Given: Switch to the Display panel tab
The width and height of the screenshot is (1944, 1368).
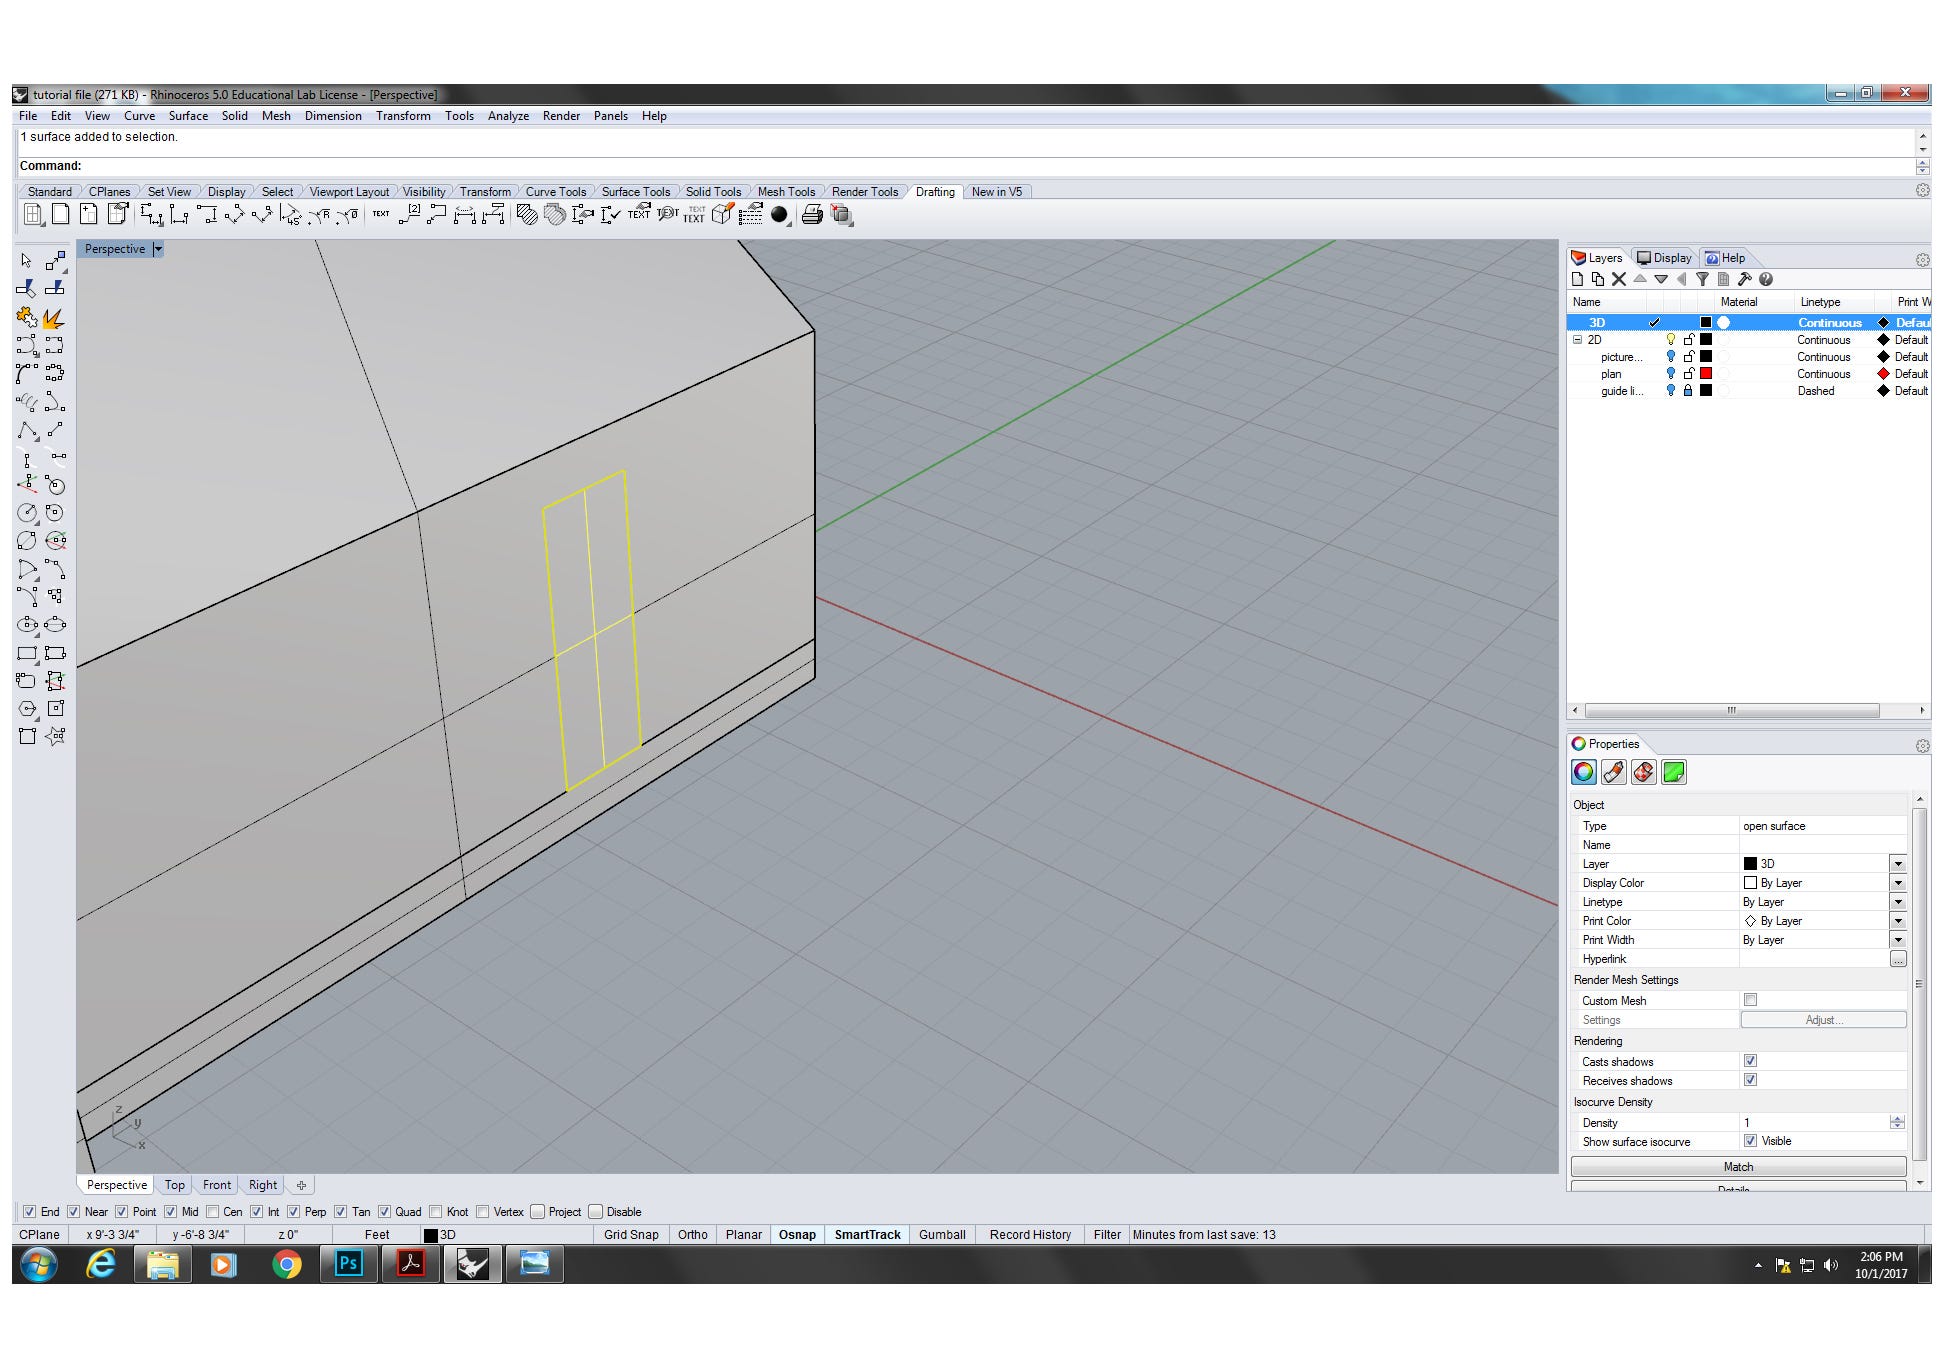Looking at the screenshot, I should (x=1665, y=258).
